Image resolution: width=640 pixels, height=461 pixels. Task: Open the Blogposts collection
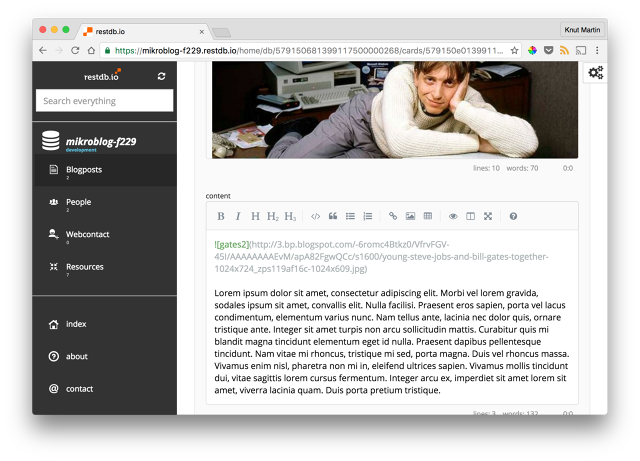106,170
